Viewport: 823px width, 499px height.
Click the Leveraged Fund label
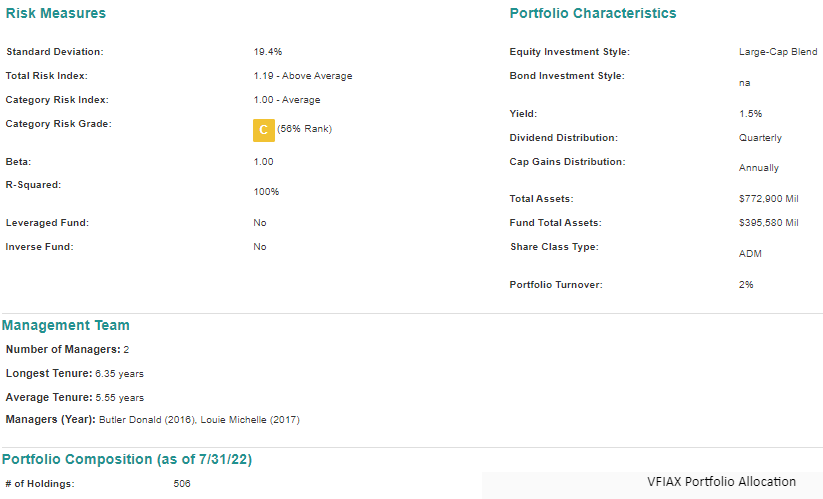pyautogui.click(x=47, y=222)
